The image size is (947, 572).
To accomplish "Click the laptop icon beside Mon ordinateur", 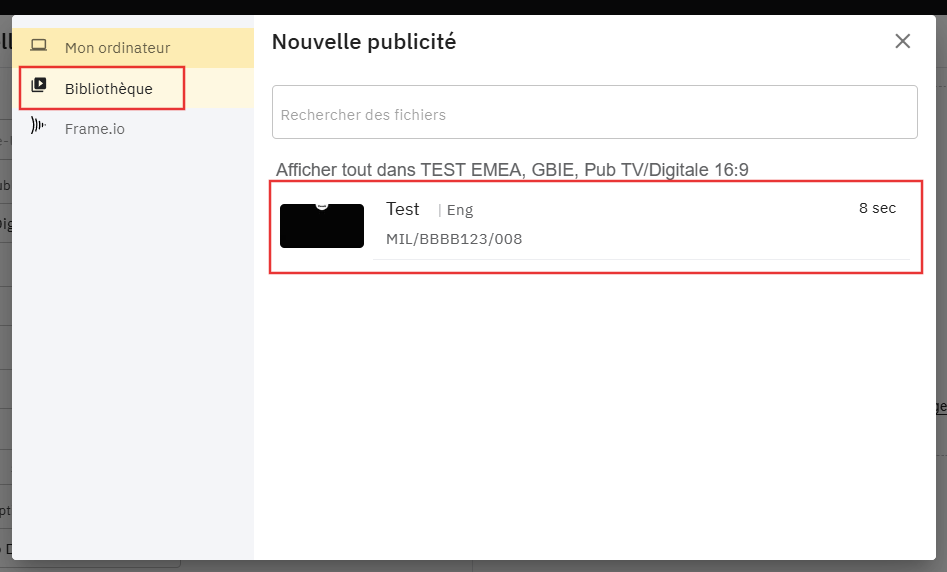I will [39, 46].
